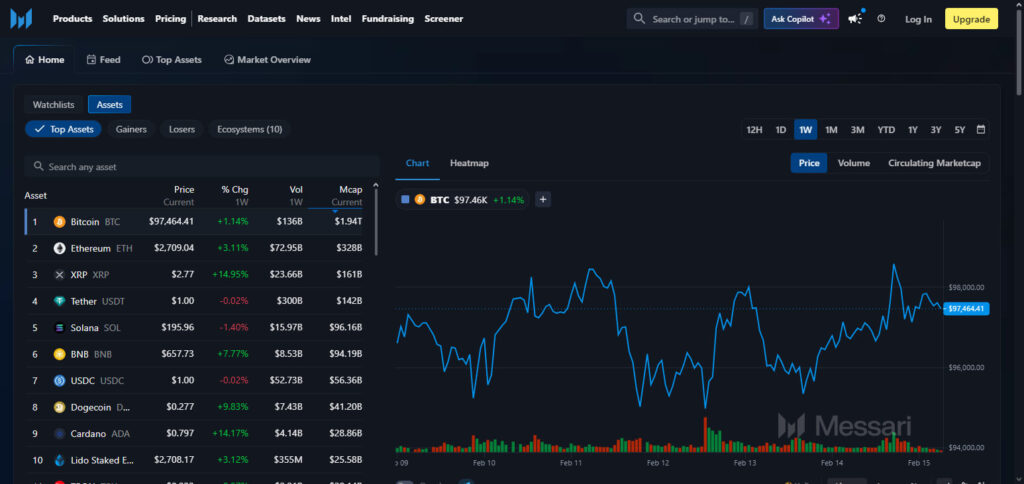Click the XRP icon in the asset list
1024x484 pixels.
pyautogui.click(x=59, y=275)
